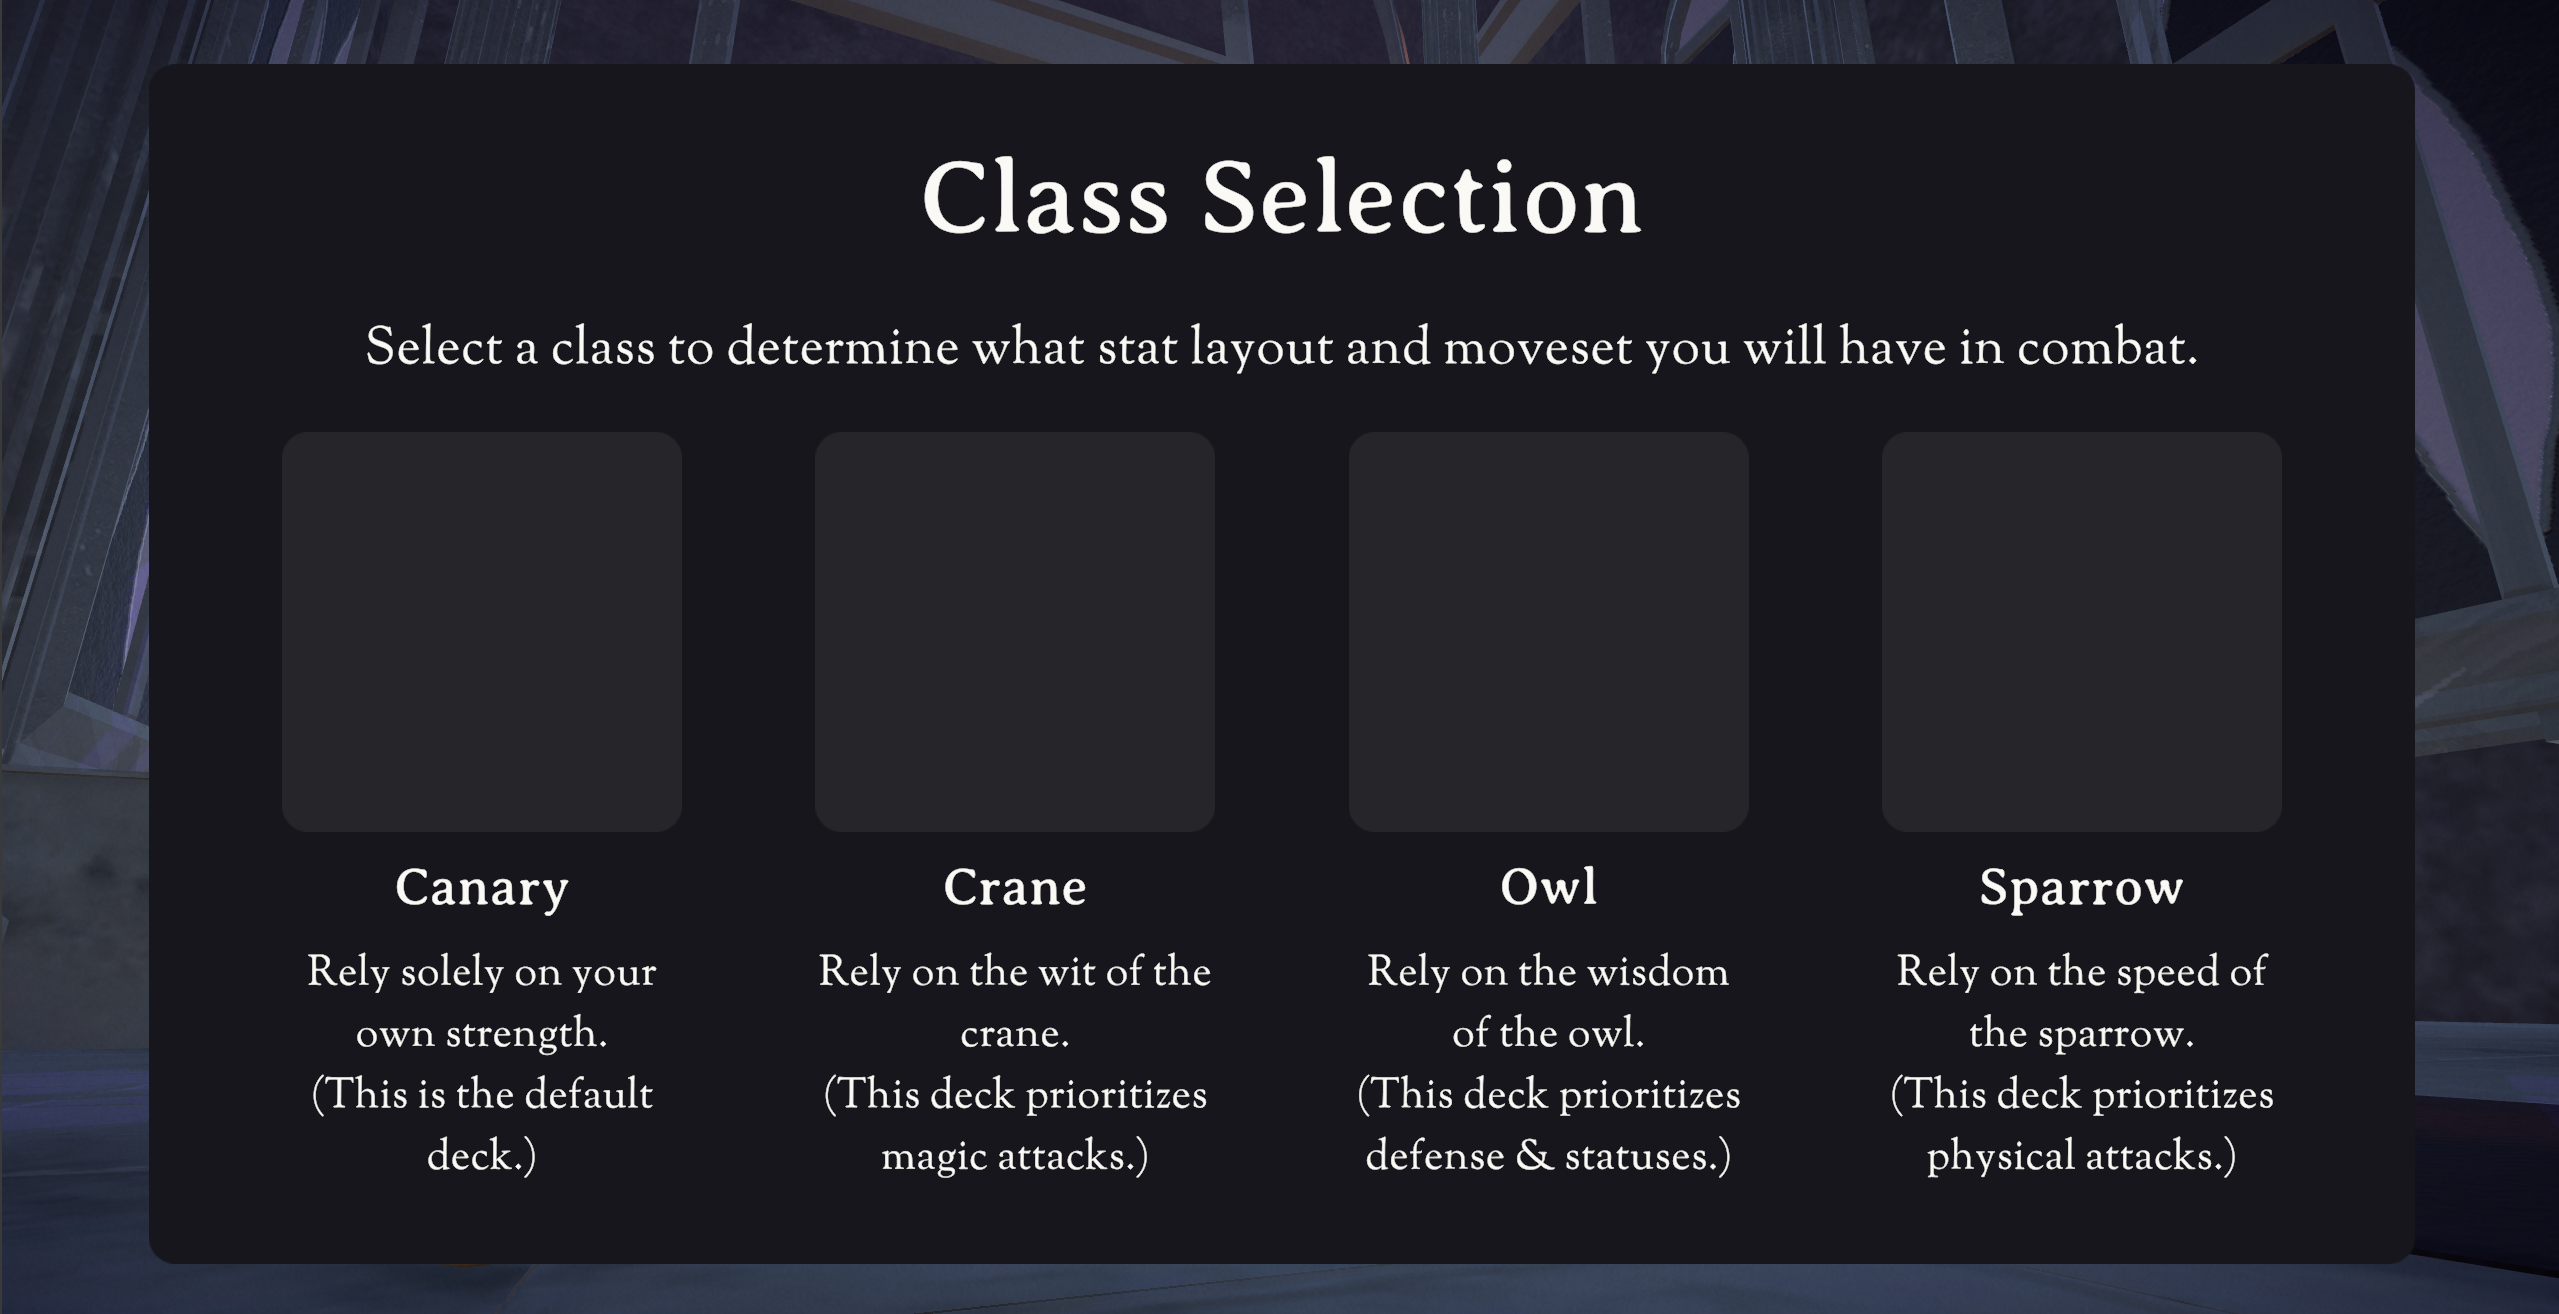The image size is (2559, 1314).
Task: Click 'Rely on the wit of the crane' text
Action: [x=1015, y=1003]
